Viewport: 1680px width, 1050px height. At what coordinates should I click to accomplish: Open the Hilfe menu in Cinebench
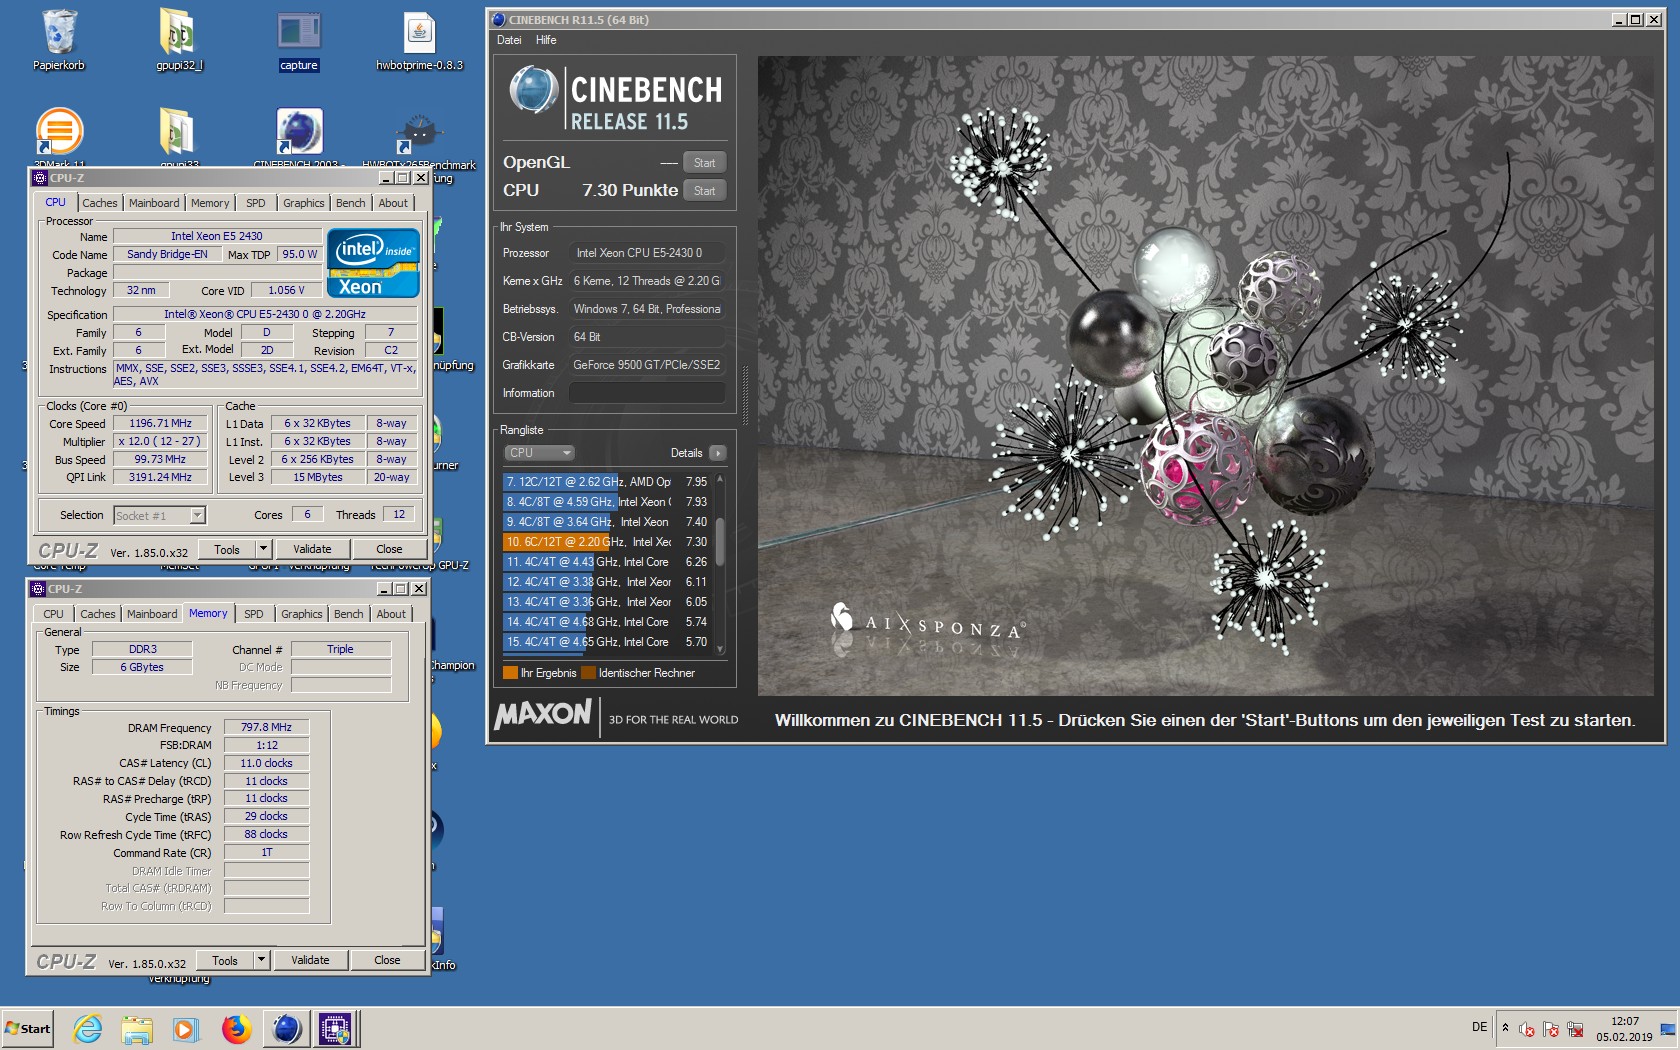coord(546,40)
